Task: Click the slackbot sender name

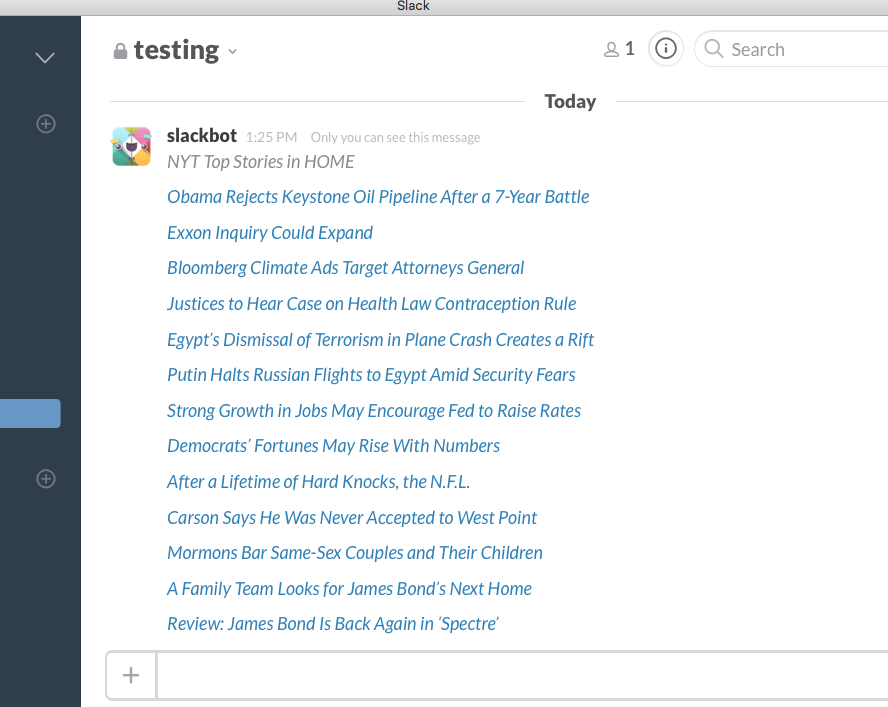Action: (x=201, y=136)
